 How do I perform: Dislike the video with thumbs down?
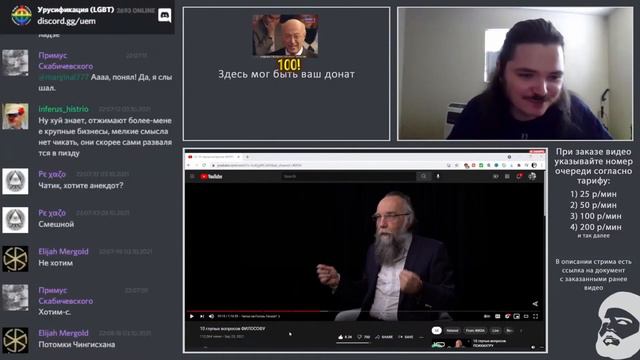click(x=363, y=337)
